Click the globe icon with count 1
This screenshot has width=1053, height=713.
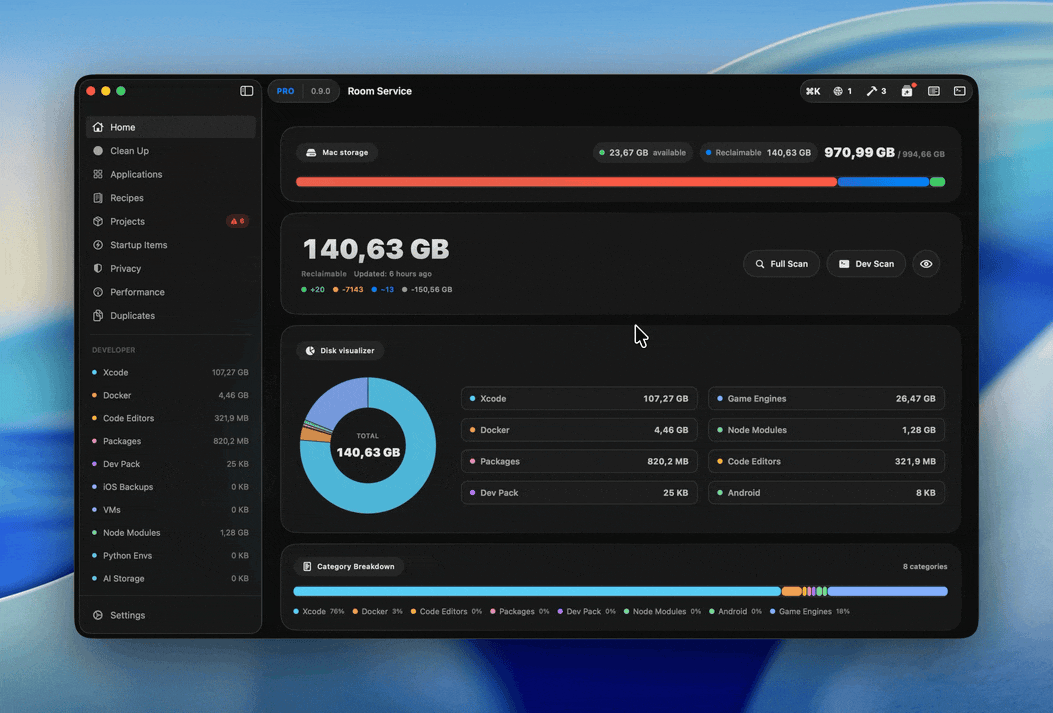[x=842, y=91]
